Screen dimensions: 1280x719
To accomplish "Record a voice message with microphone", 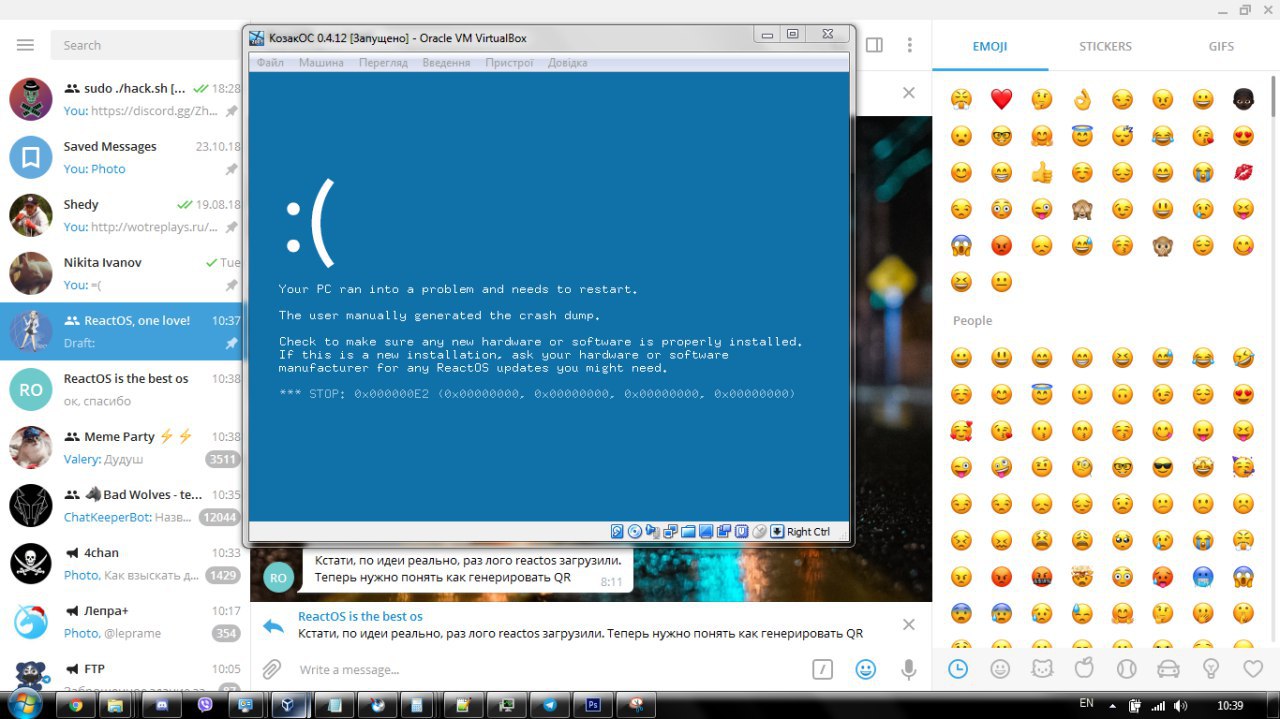I will [x=908, y=669].
